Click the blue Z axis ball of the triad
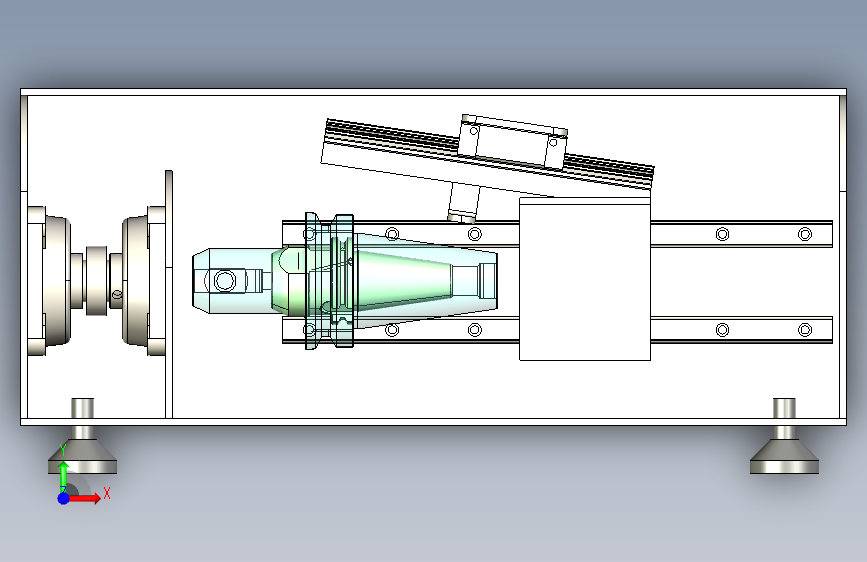This screenshot has height=562, width=867. pos(64,498)
